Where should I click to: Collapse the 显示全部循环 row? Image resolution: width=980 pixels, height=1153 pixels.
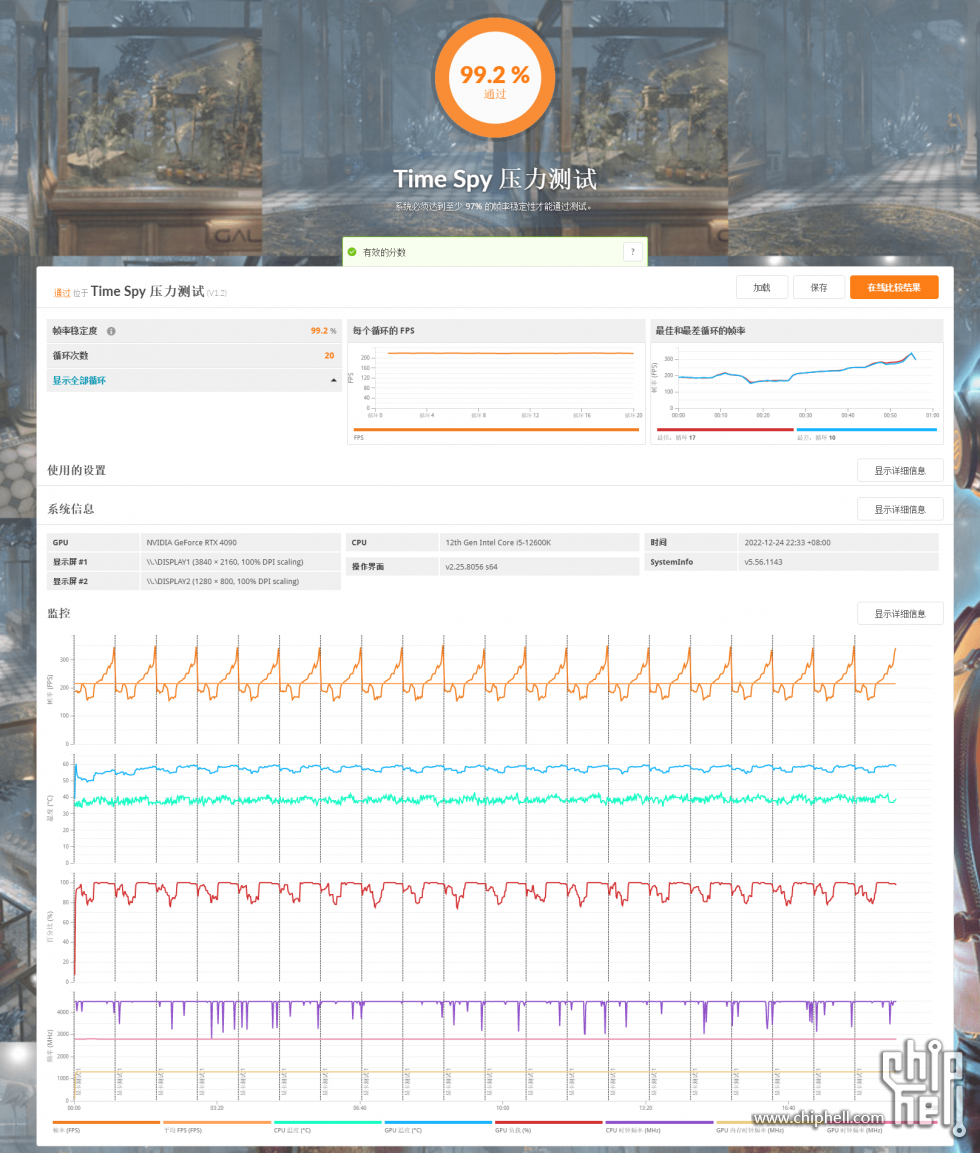coord(194,380)
